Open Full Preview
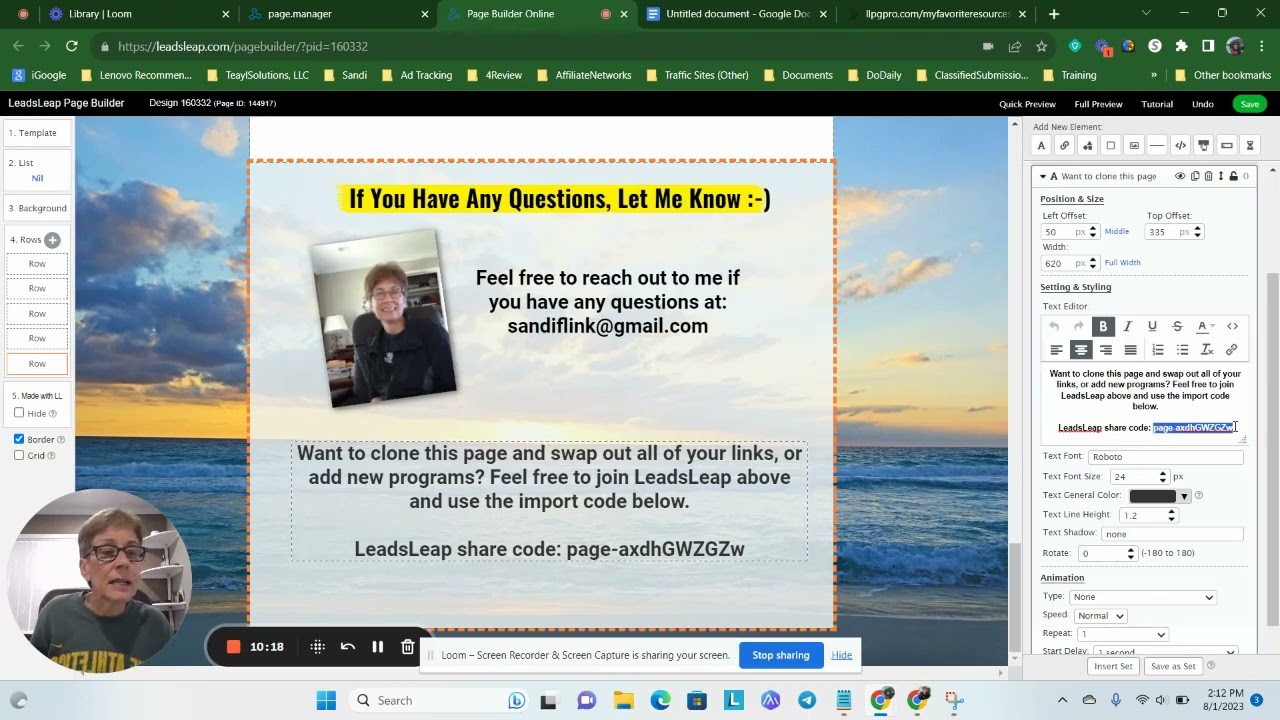The image size is (1280, 720). (x=1098, y=104)
